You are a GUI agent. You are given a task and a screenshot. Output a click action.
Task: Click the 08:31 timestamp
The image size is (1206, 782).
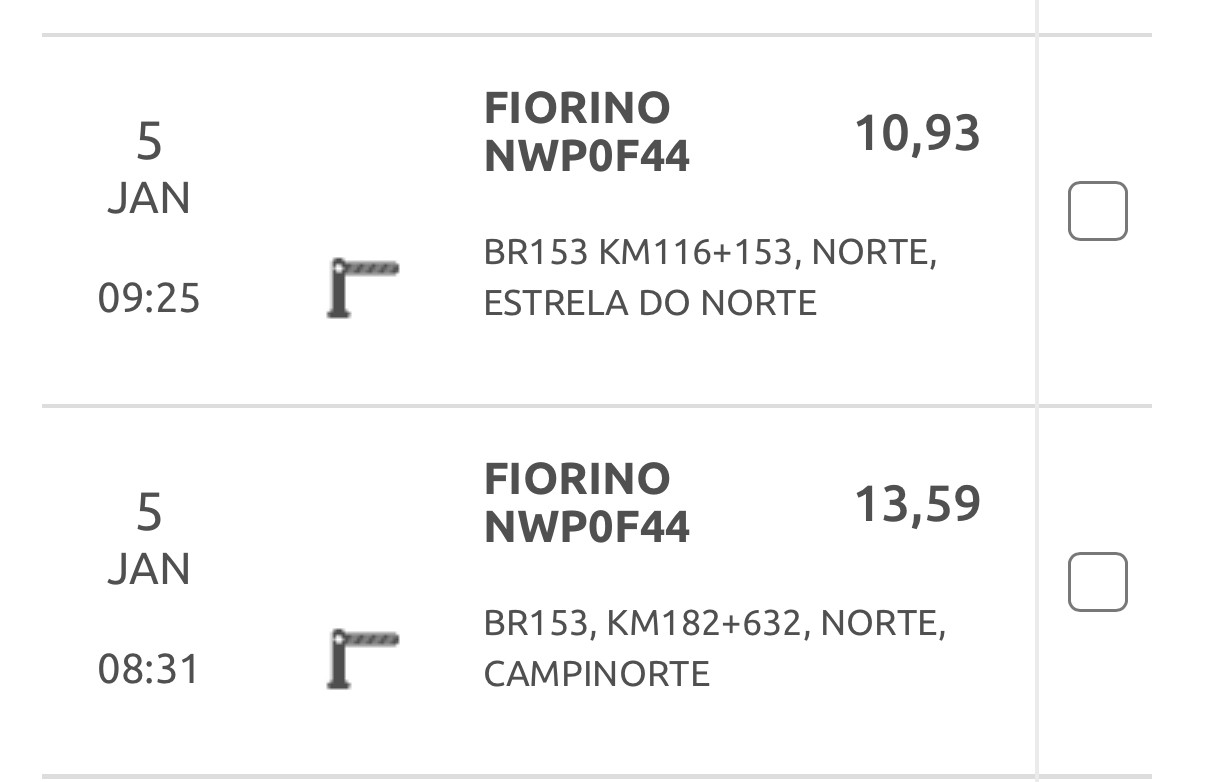pyautogui.click(x=149, y=669)
